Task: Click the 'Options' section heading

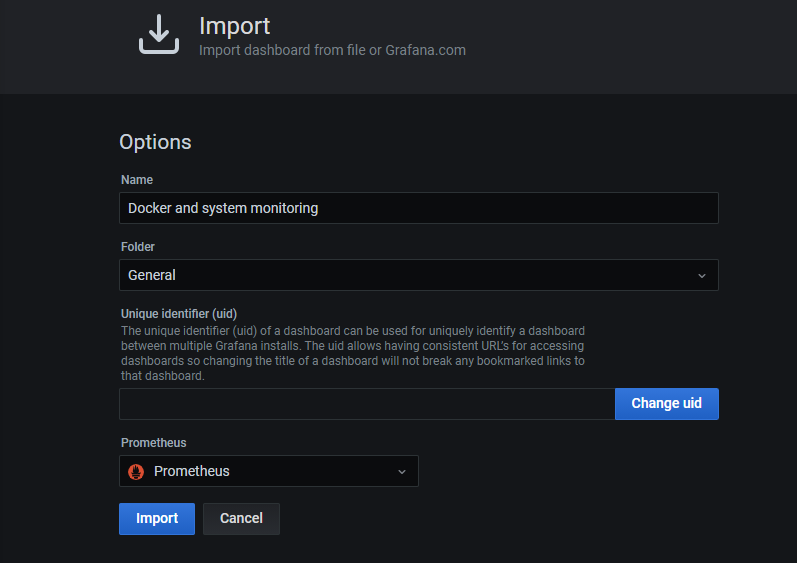Action: [x=155, y=142]
